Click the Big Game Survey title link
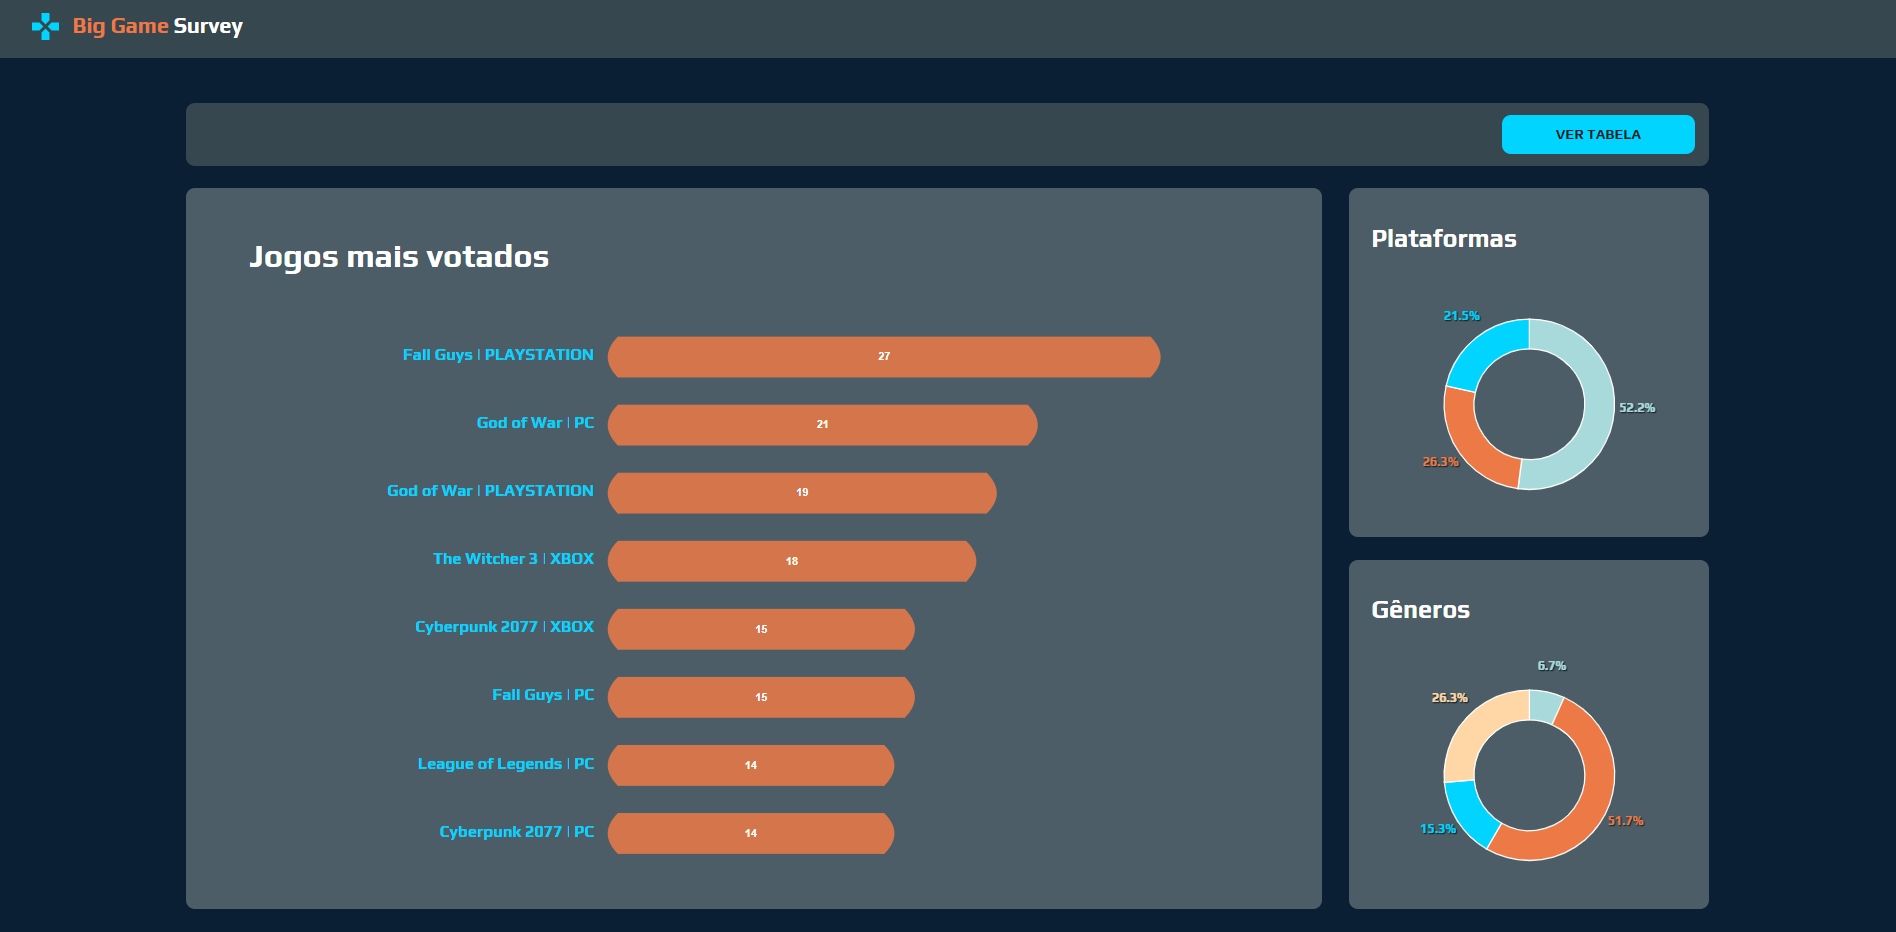The height and width of the screenshot is (932, 1896). [x=155, y=26]
